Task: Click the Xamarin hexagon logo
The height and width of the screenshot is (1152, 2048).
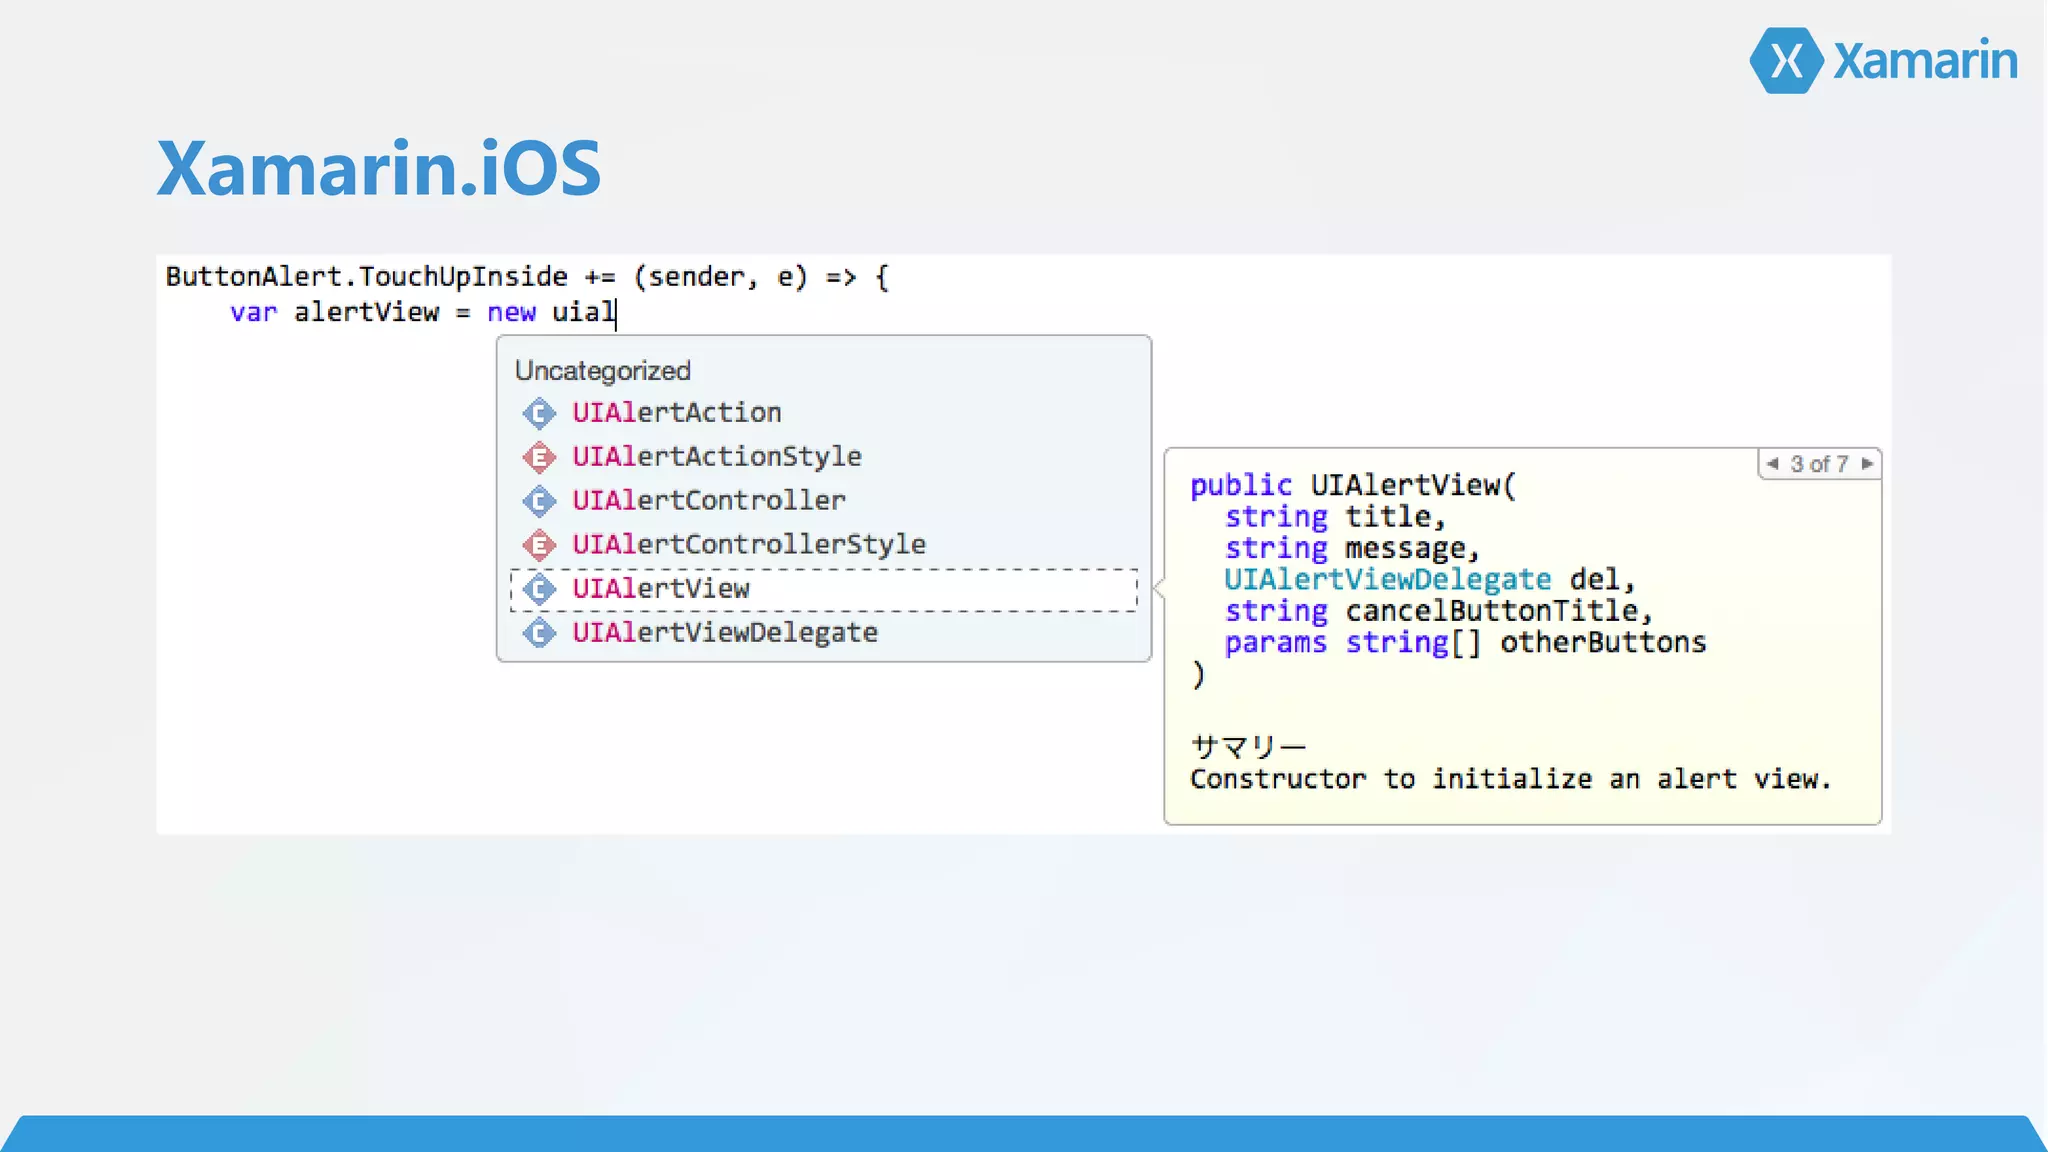Action: click(1787, 61)
